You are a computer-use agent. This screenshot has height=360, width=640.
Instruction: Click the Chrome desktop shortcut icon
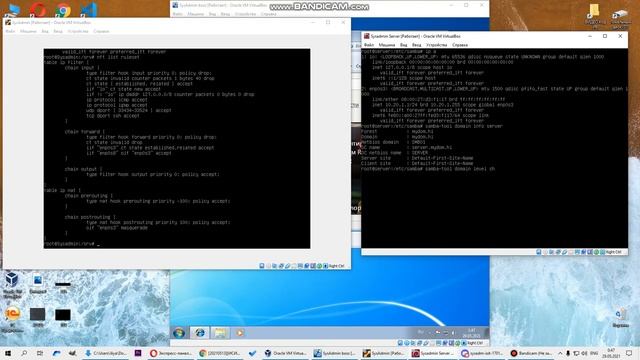click(x=63, y=10)
